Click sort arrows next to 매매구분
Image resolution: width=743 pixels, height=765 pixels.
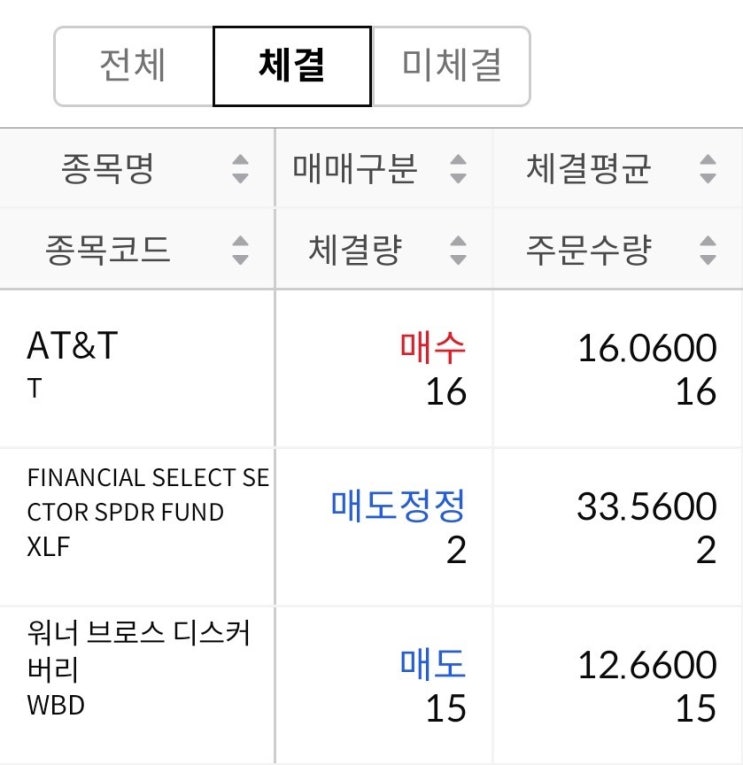pos(458,168)
